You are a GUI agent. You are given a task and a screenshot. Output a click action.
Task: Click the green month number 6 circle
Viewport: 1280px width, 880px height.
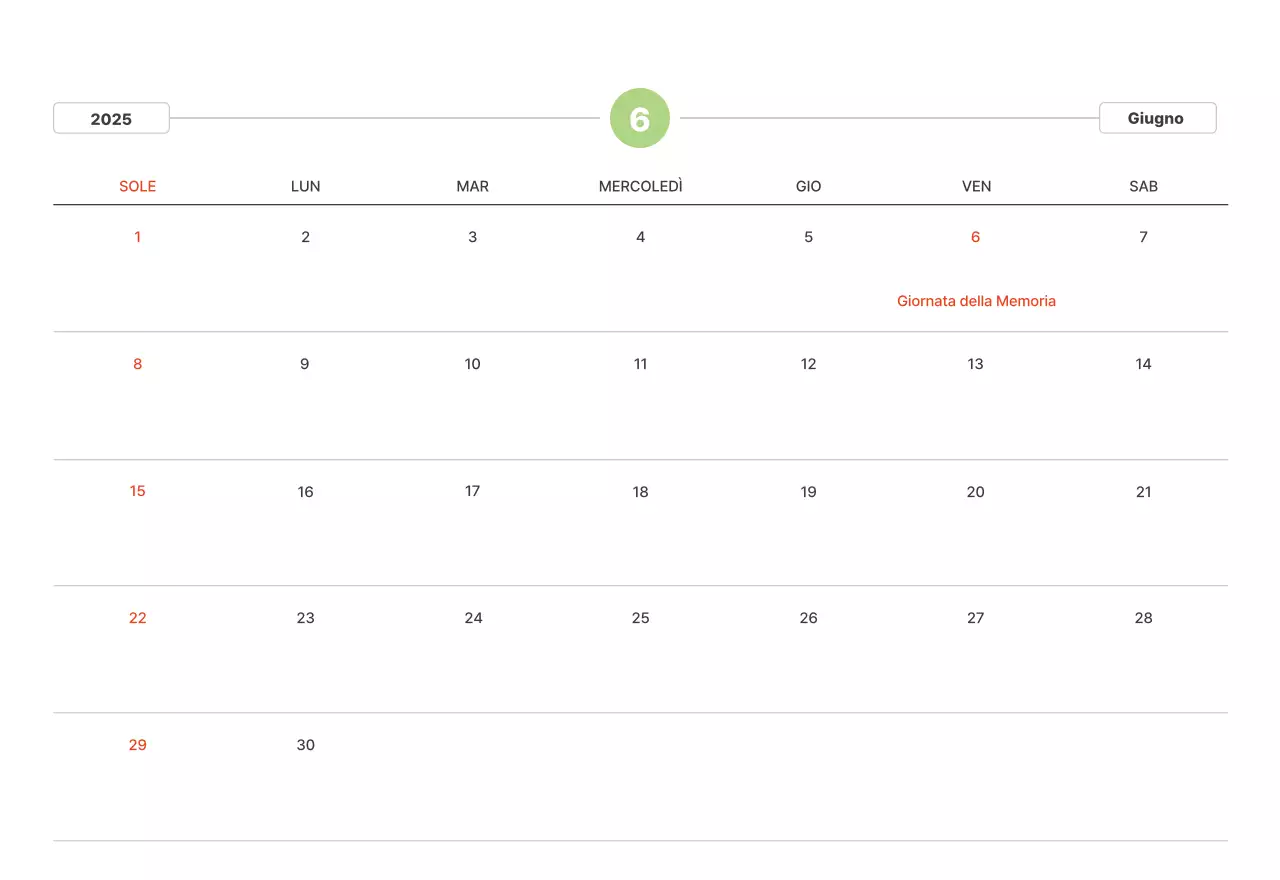click(640, 119)
